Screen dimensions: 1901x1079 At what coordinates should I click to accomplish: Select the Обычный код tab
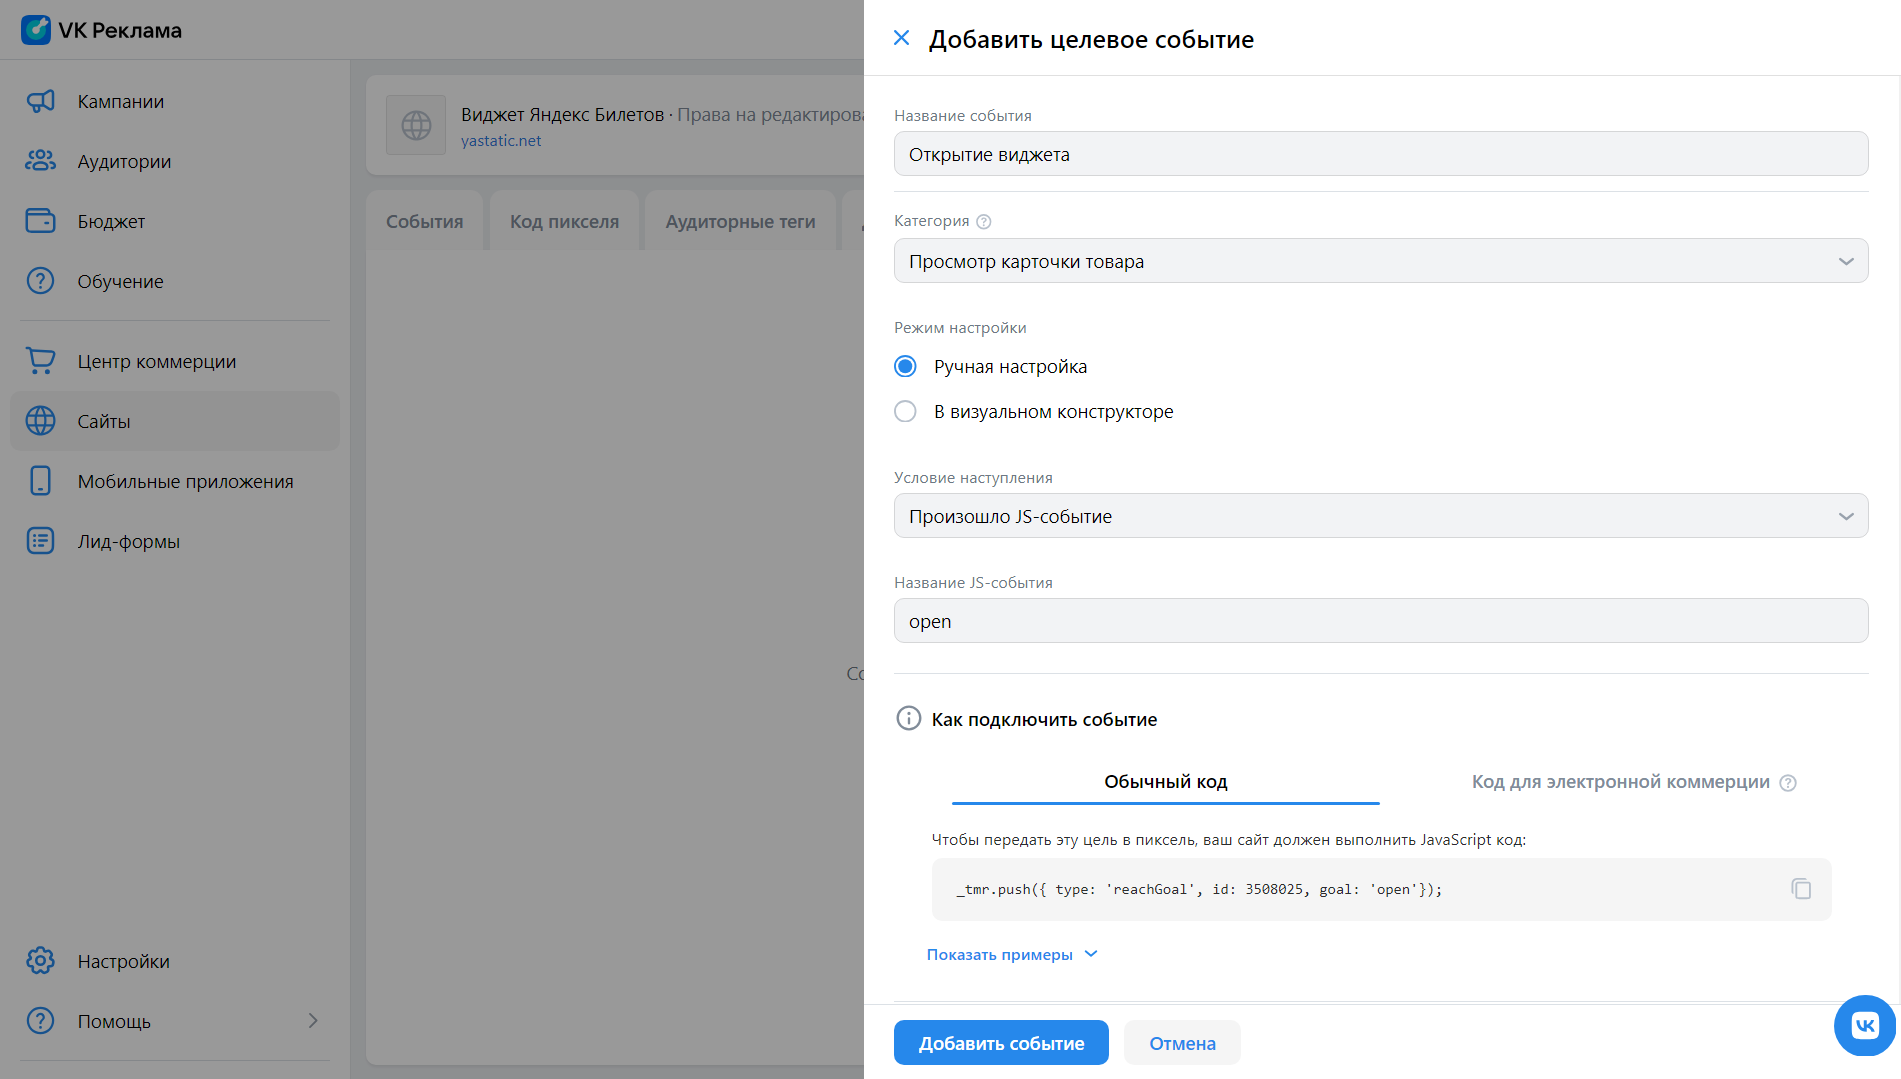1165,782
